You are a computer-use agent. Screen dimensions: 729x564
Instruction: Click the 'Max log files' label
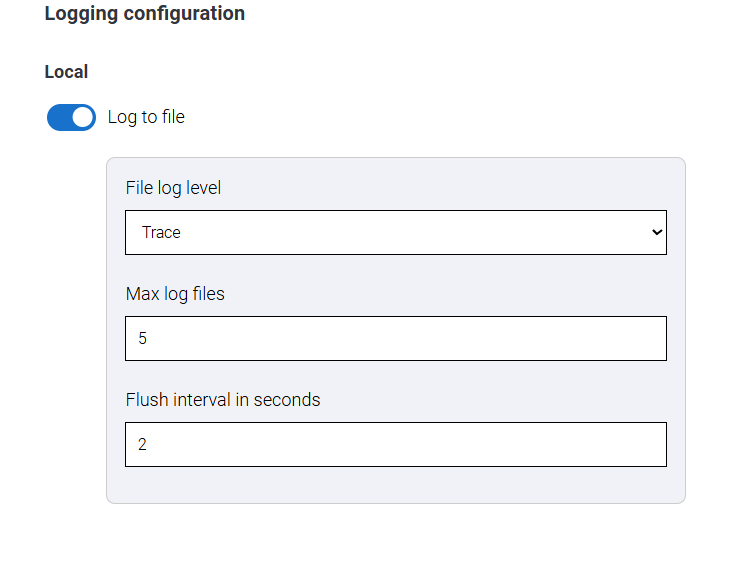point(175,294)
